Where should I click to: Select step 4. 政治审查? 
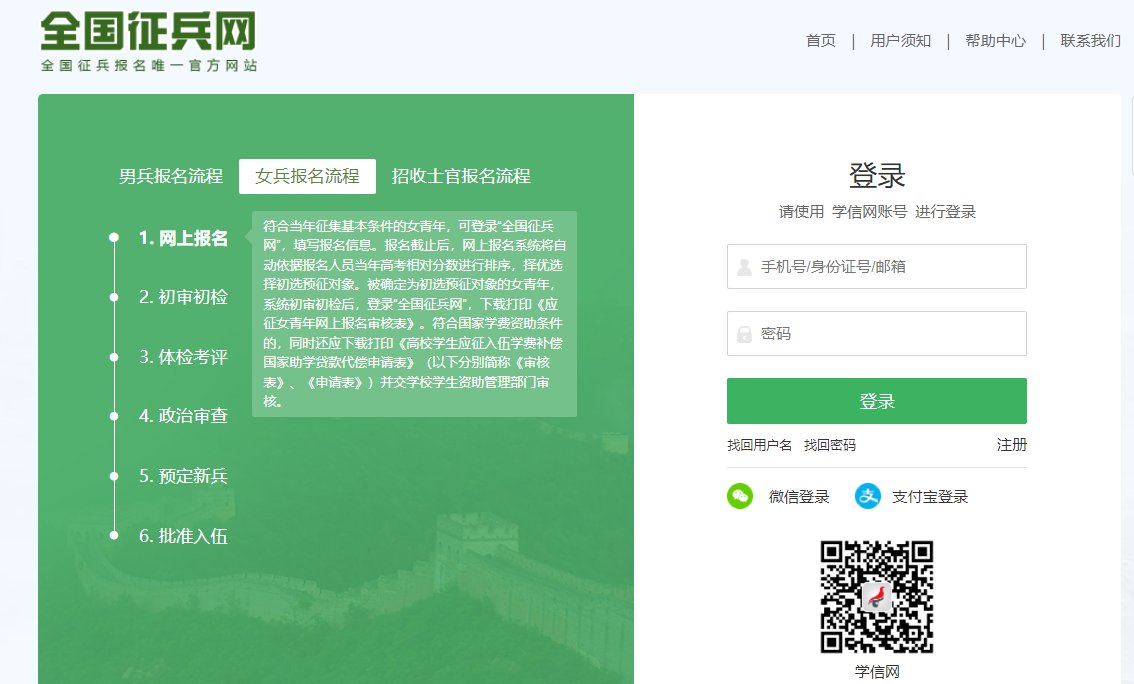tap(183, 416)
